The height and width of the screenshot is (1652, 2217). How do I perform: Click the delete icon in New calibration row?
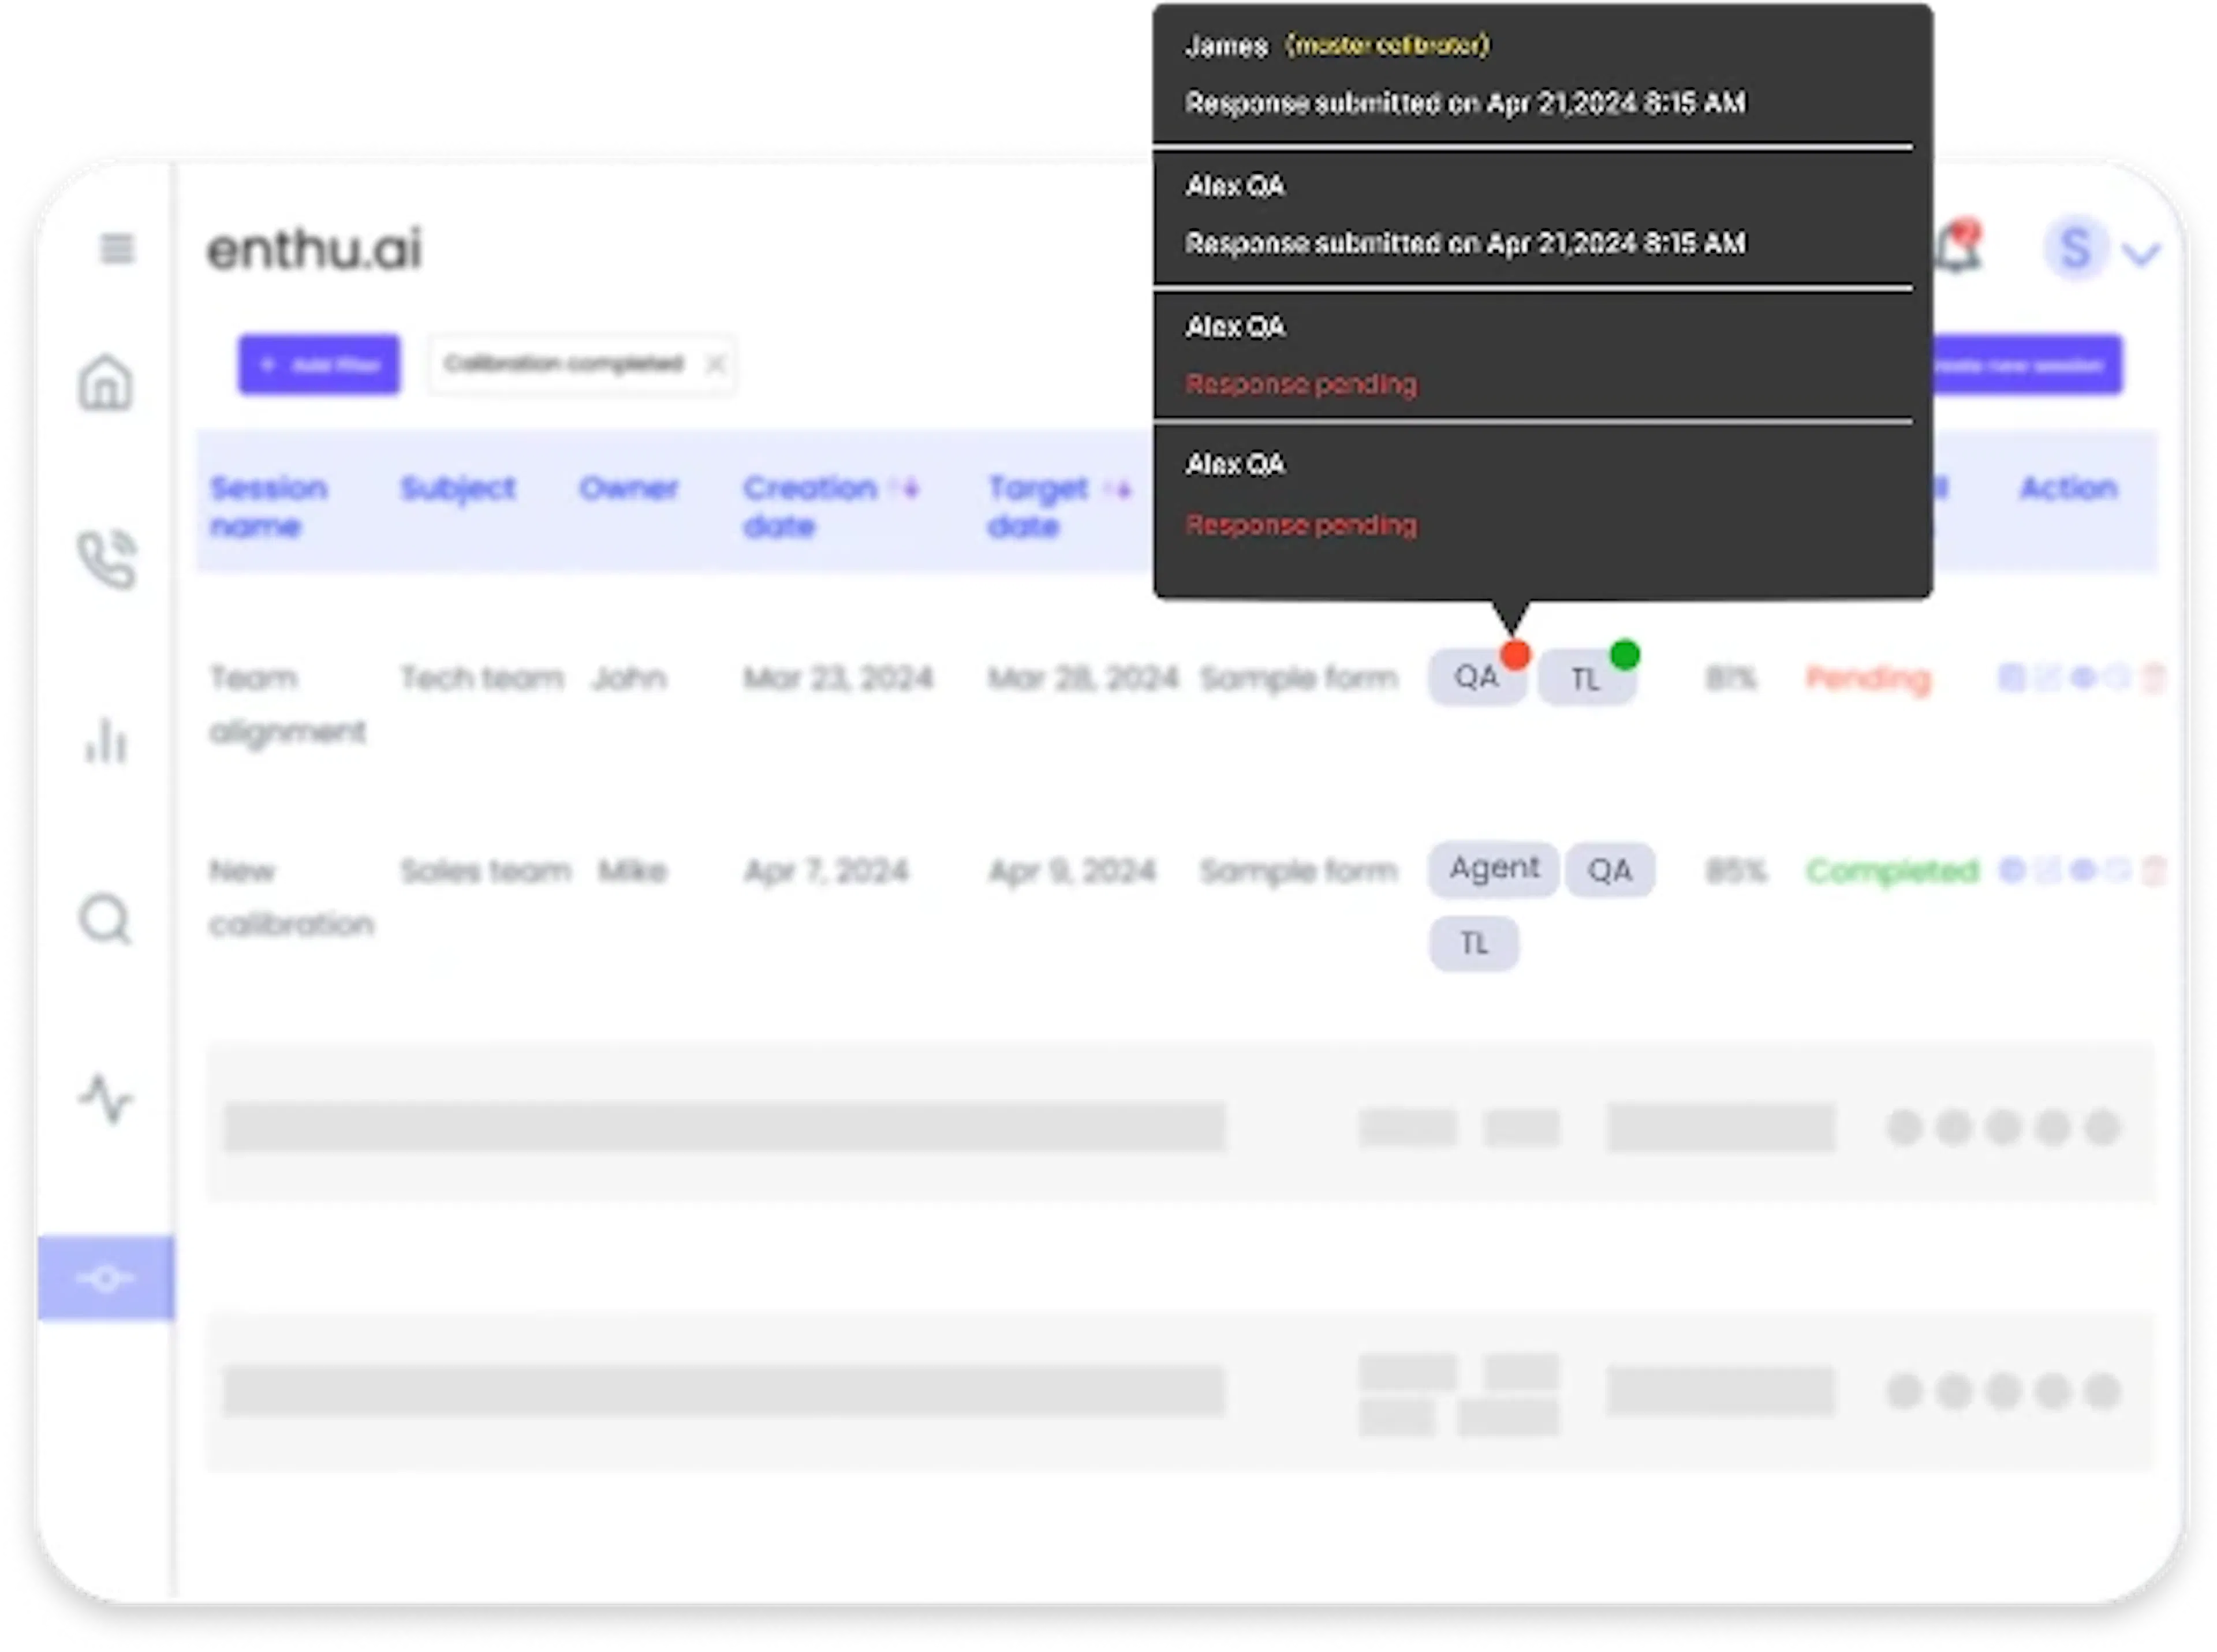tap(2154, 871)
